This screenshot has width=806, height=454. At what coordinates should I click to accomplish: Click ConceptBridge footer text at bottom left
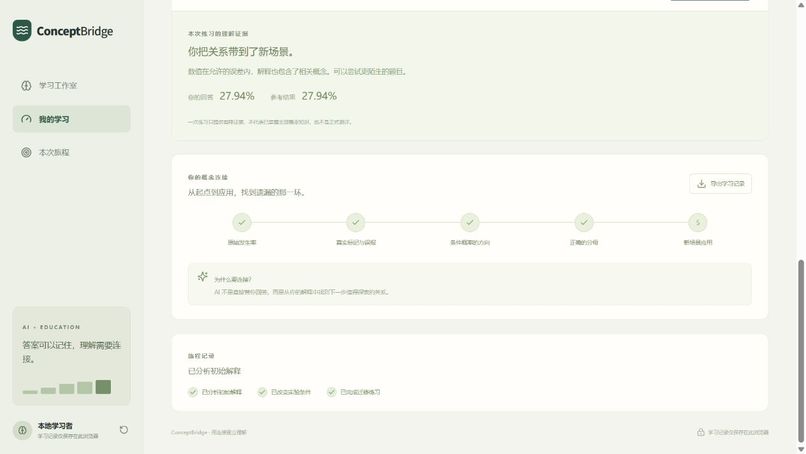(x=209, y=432)
